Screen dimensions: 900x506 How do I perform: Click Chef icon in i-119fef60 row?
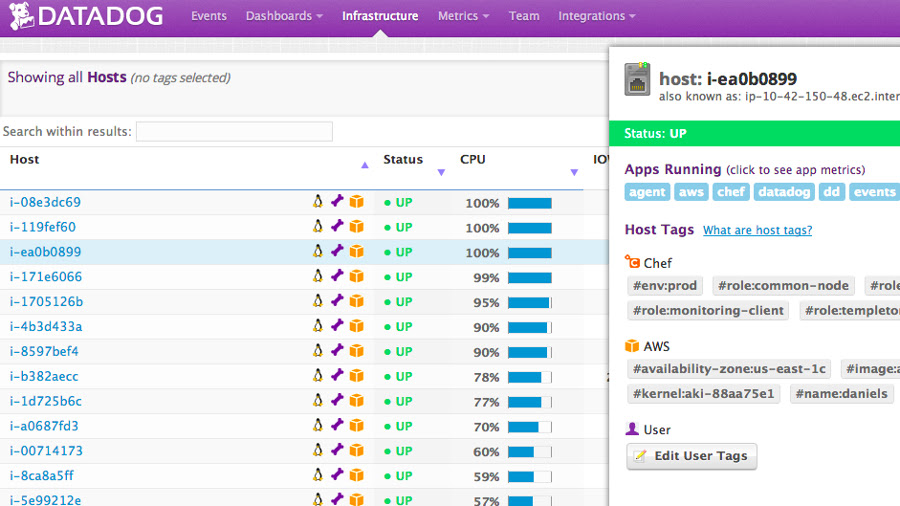[337, 226]
